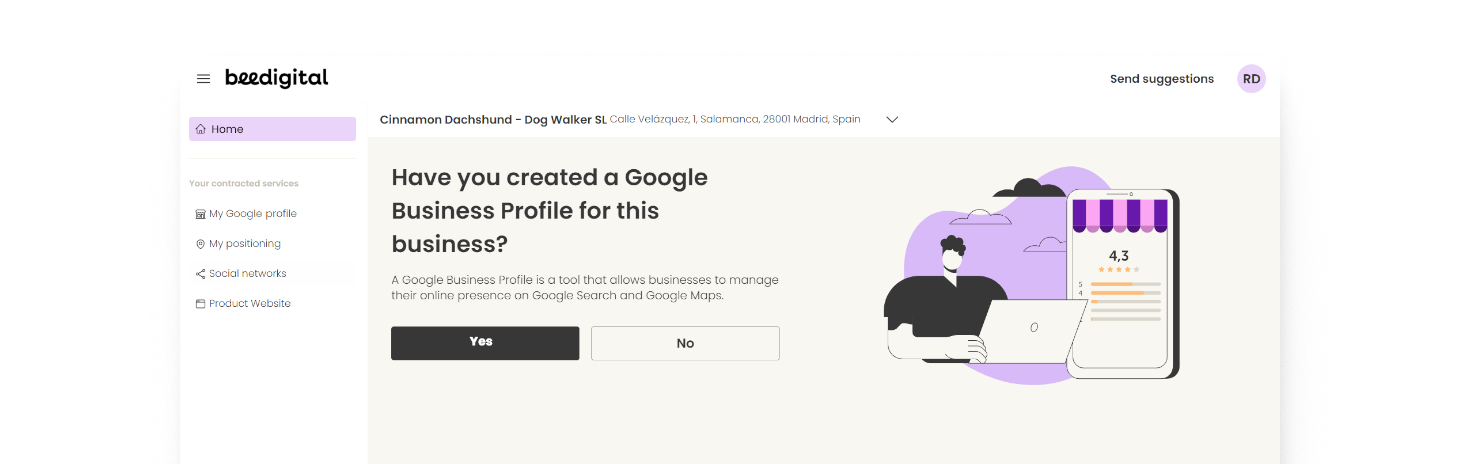Click the beedigital logo
This screenshot has width=1480, height=464.
coord(276,78)
